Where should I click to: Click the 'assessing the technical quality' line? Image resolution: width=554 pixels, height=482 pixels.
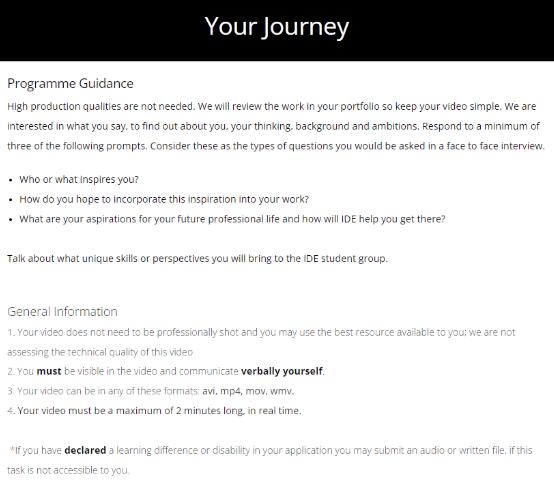[100, 352]
